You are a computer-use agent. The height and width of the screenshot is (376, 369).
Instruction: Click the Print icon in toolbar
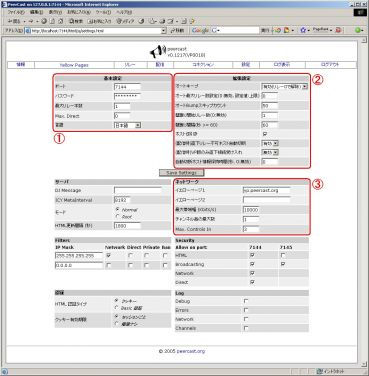pos(162,21)
